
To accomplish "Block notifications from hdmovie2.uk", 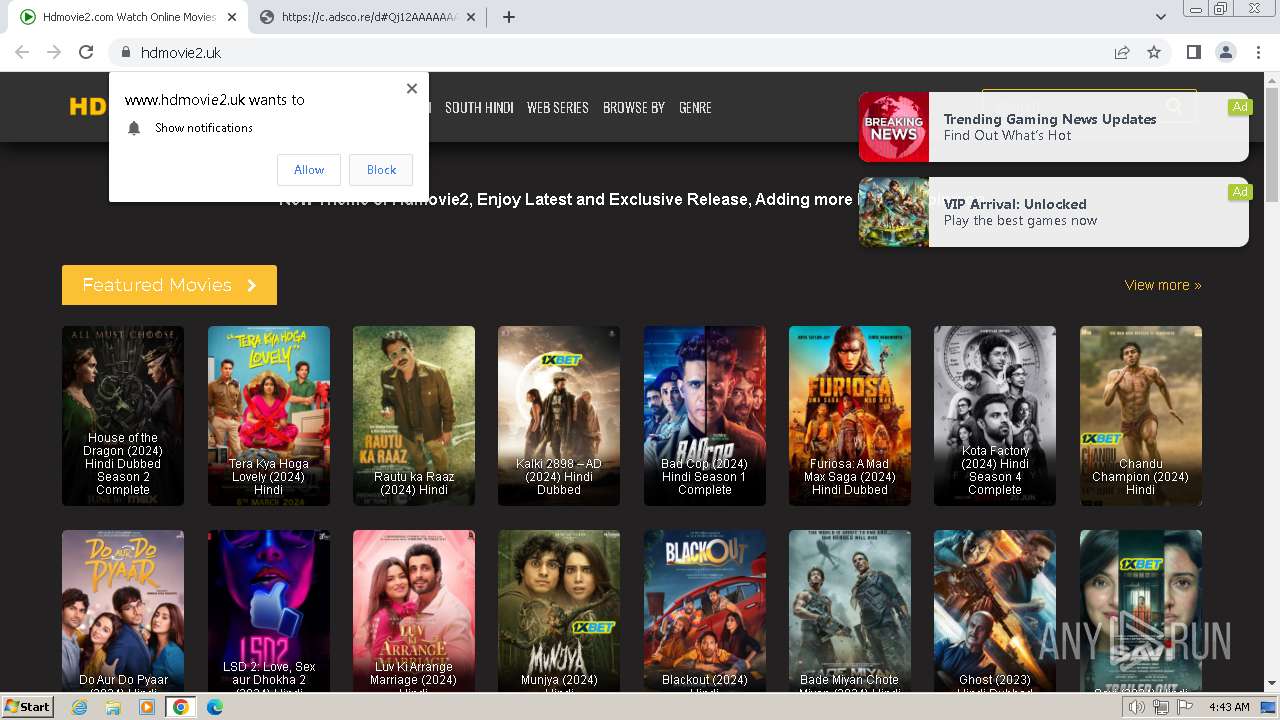I will pyautogui.click(x=381, y=170).
